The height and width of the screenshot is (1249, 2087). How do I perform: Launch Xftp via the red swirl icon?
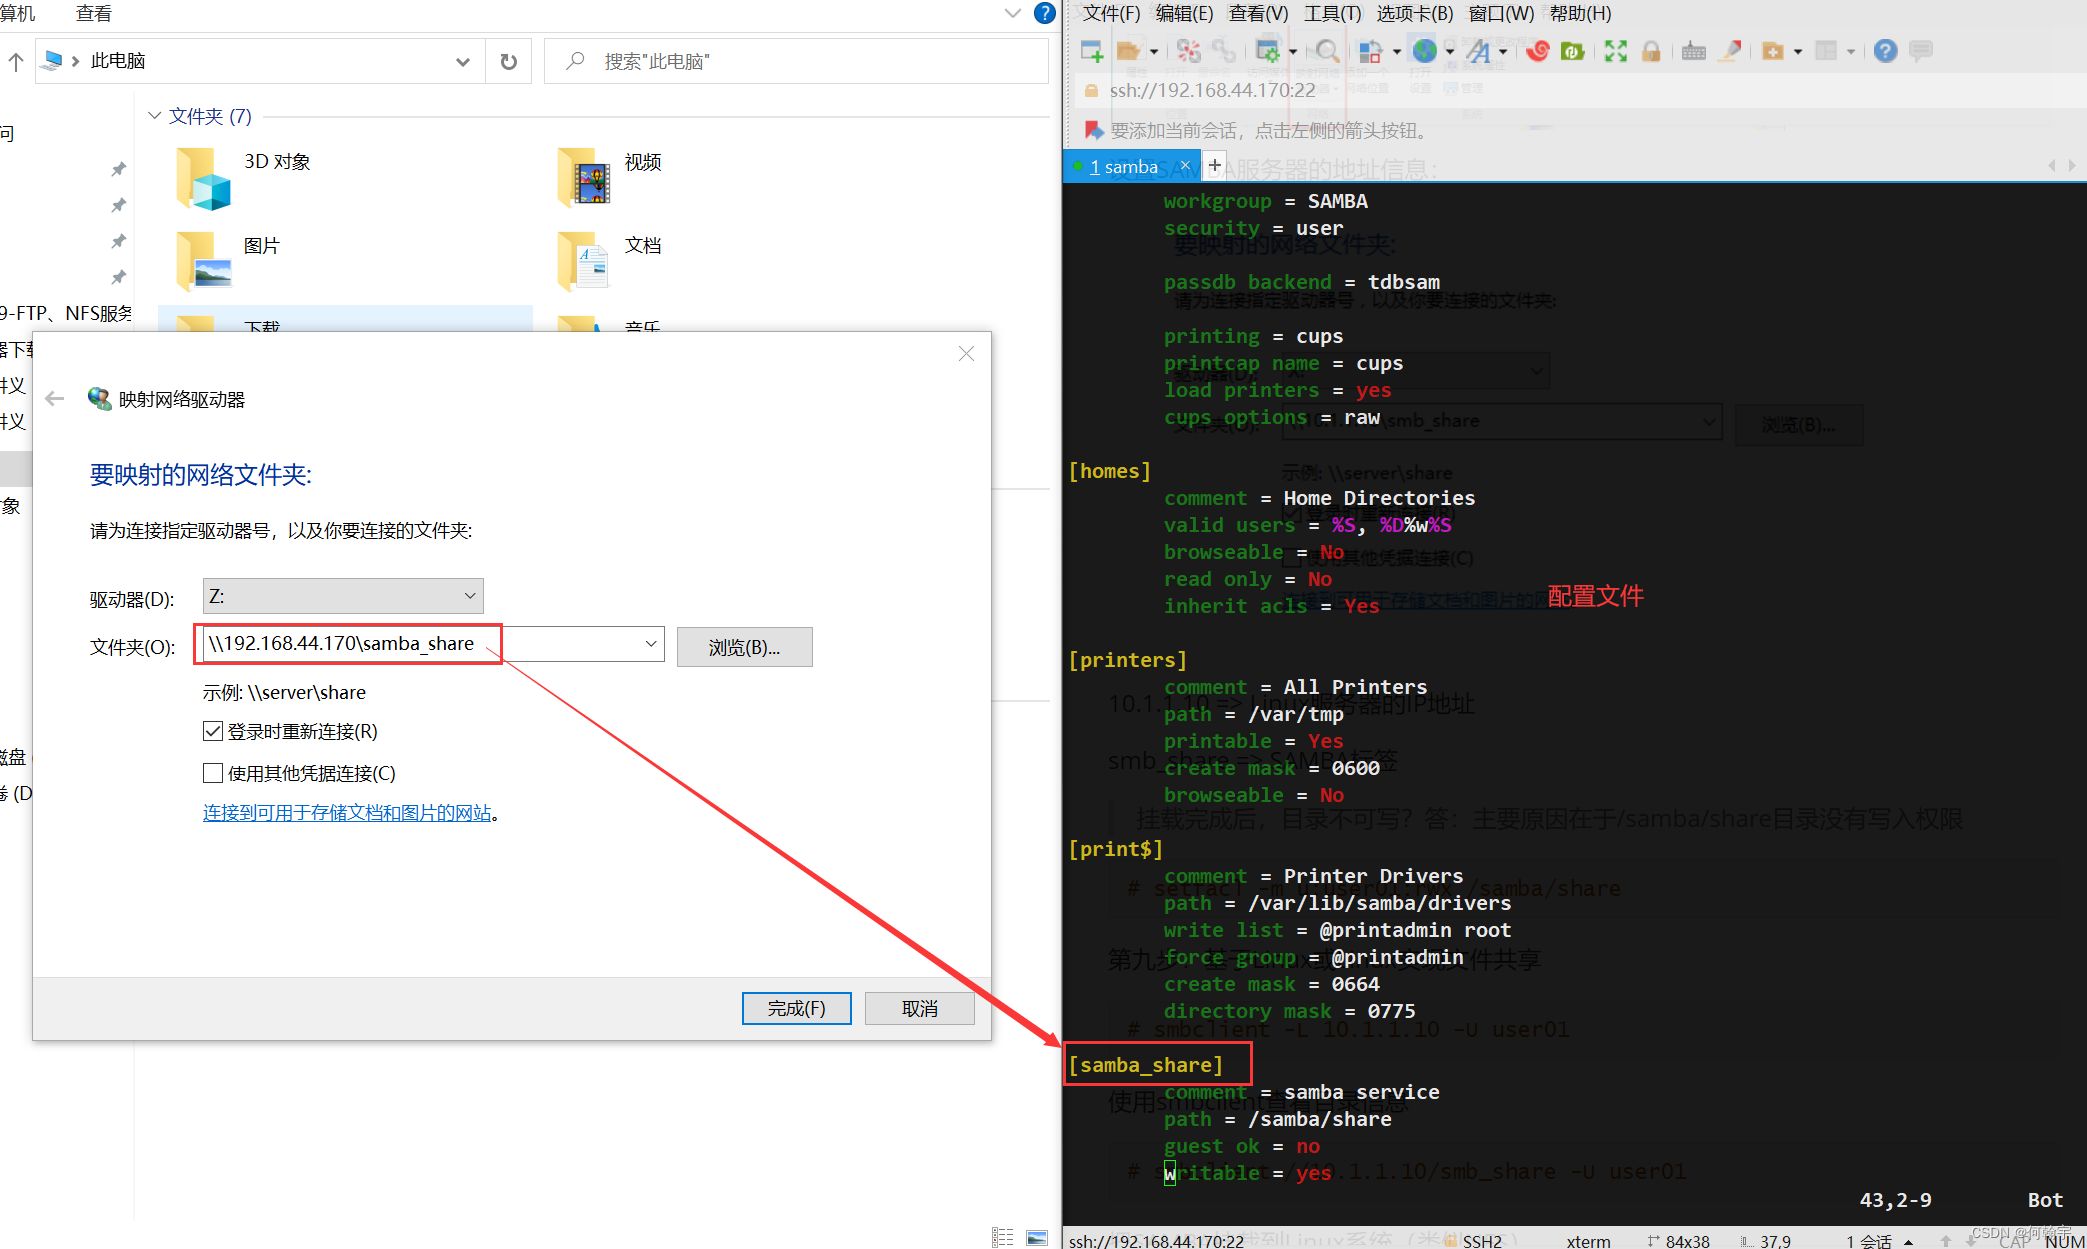tap(1538, 51)
